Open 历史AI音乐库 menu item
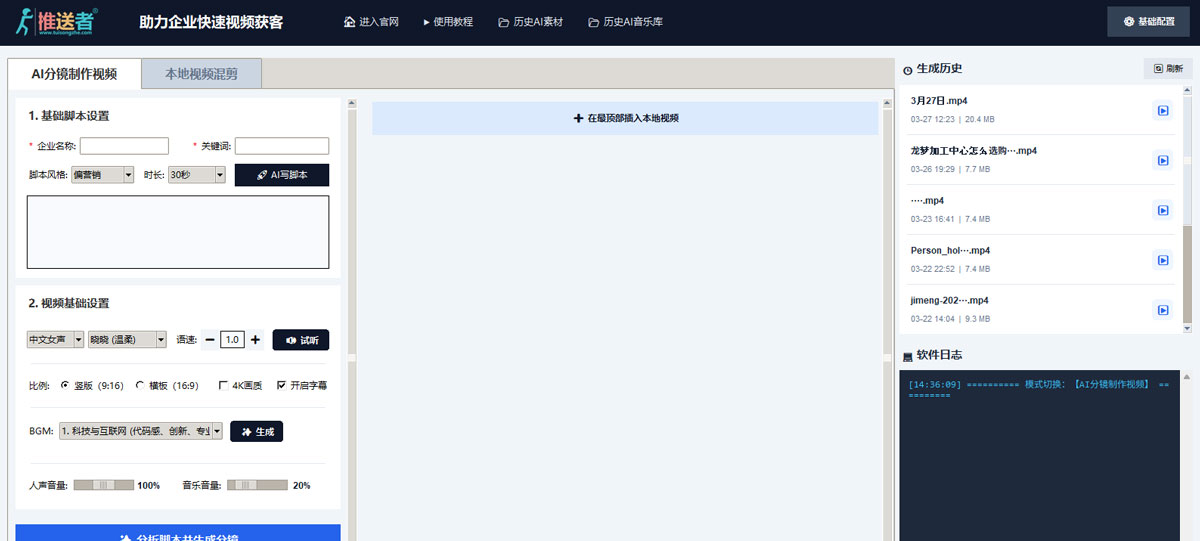Screen dimensions: 1200x541 (x=626, y=21)
